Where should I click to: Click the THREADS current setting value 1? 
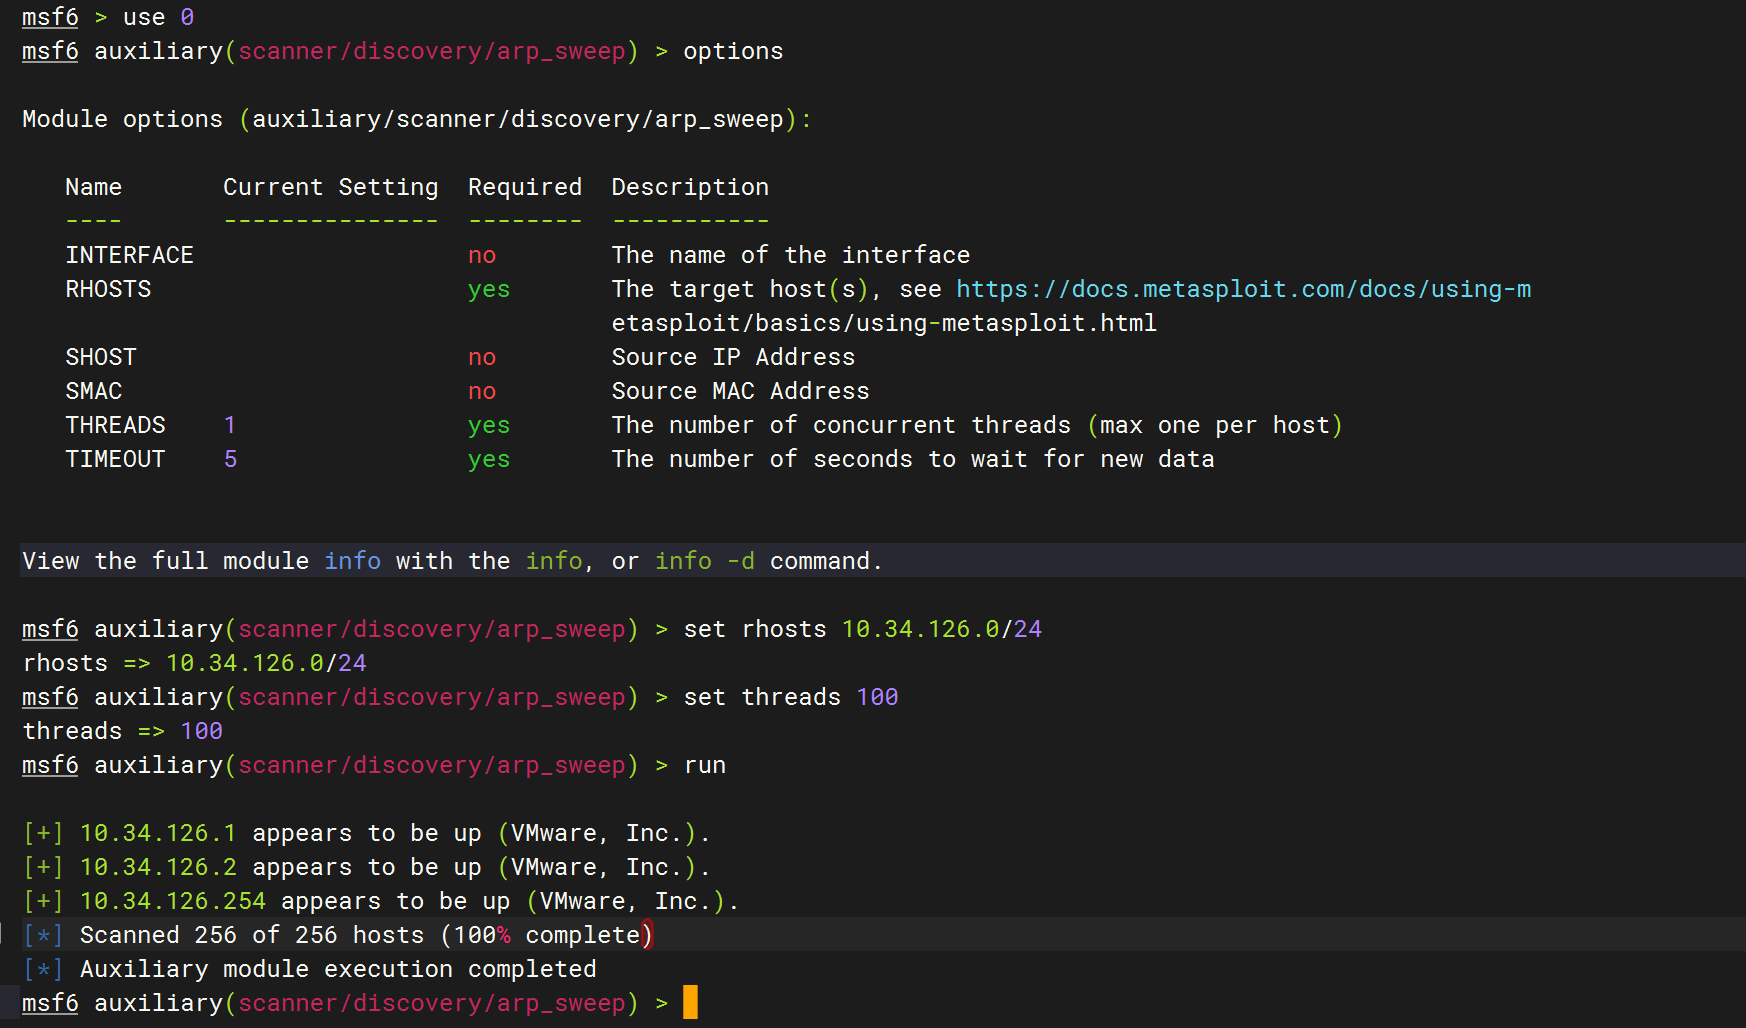pyautogui.click(x=230, y=425)
